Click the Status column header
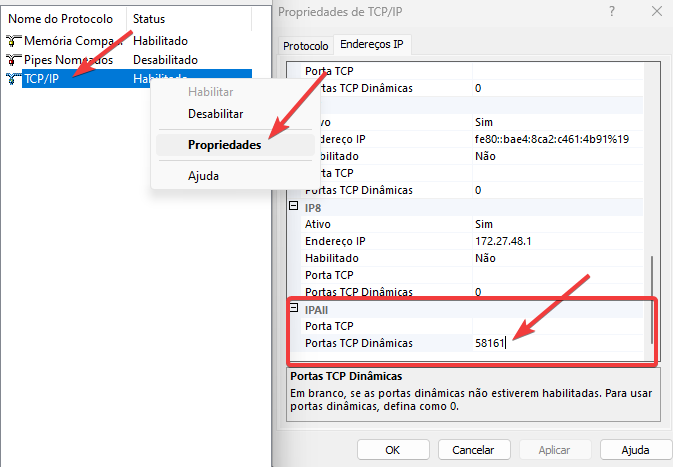Screen dimensions: 673x467 point(149,19)
